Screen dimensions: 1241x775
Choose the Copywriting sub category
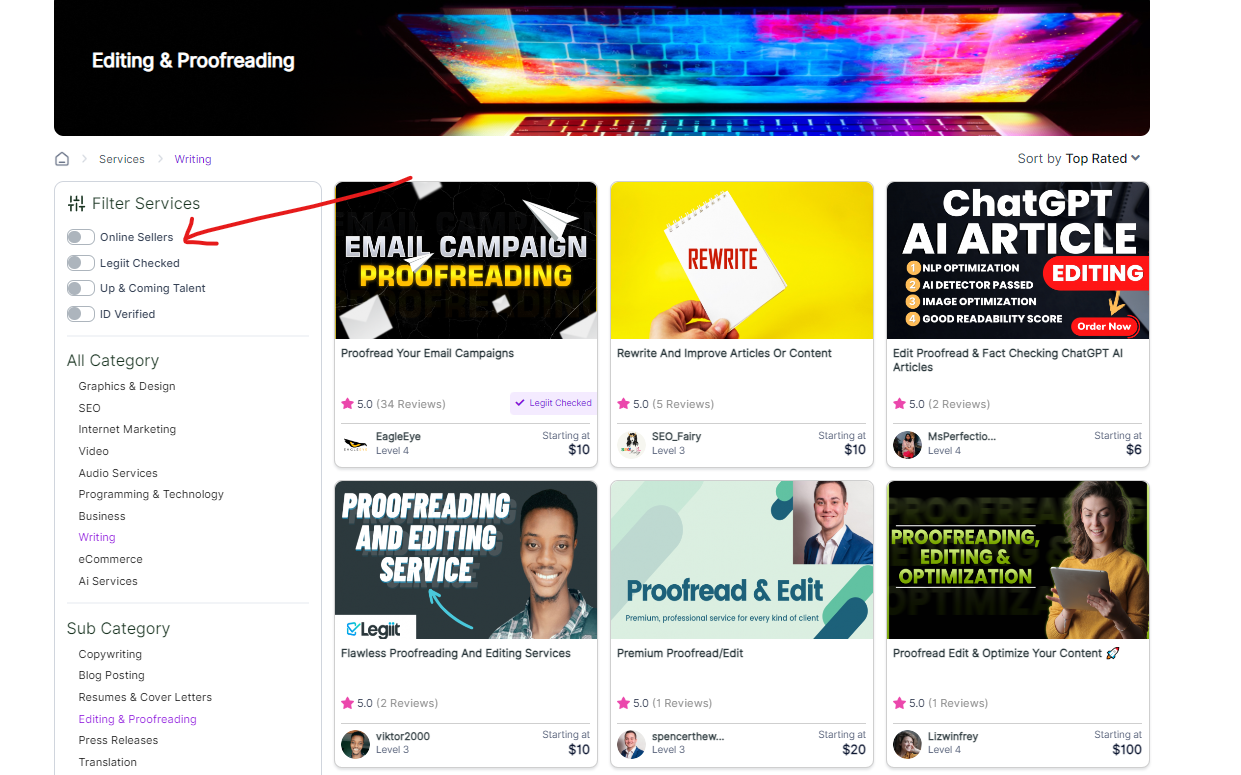(110, 654)
